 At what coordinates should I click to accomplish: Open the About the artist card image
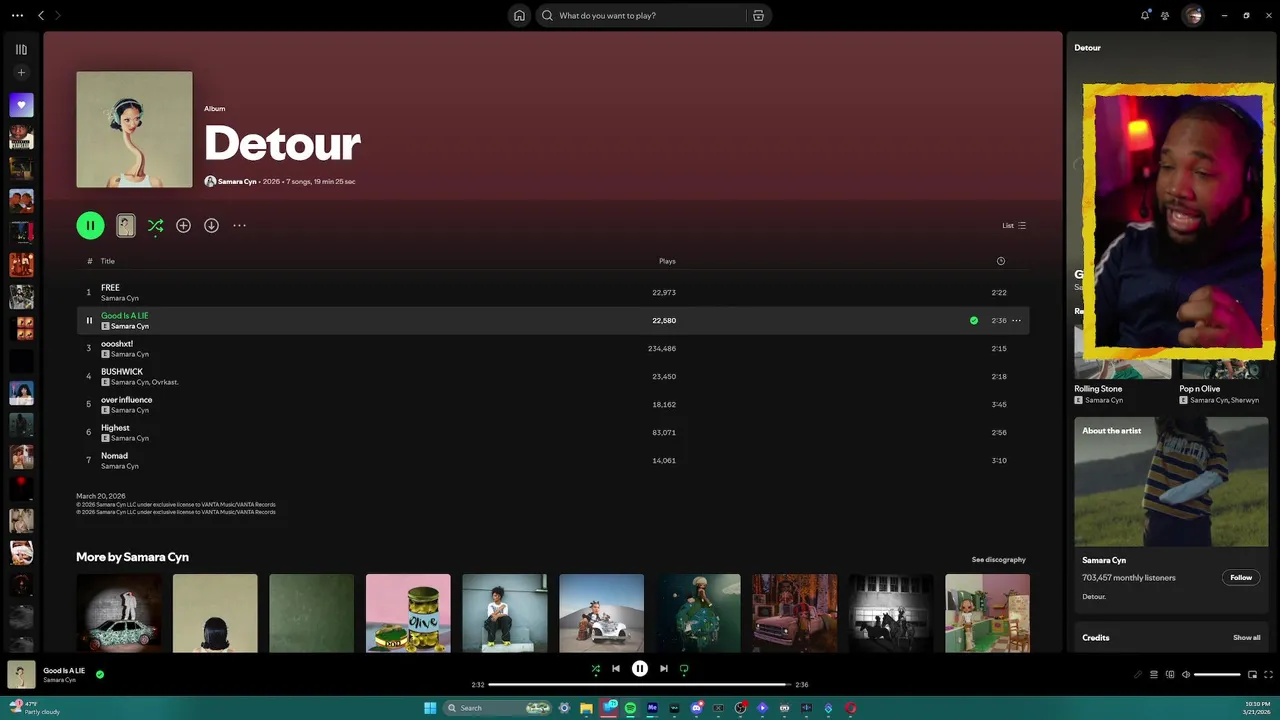point(1171,482)
